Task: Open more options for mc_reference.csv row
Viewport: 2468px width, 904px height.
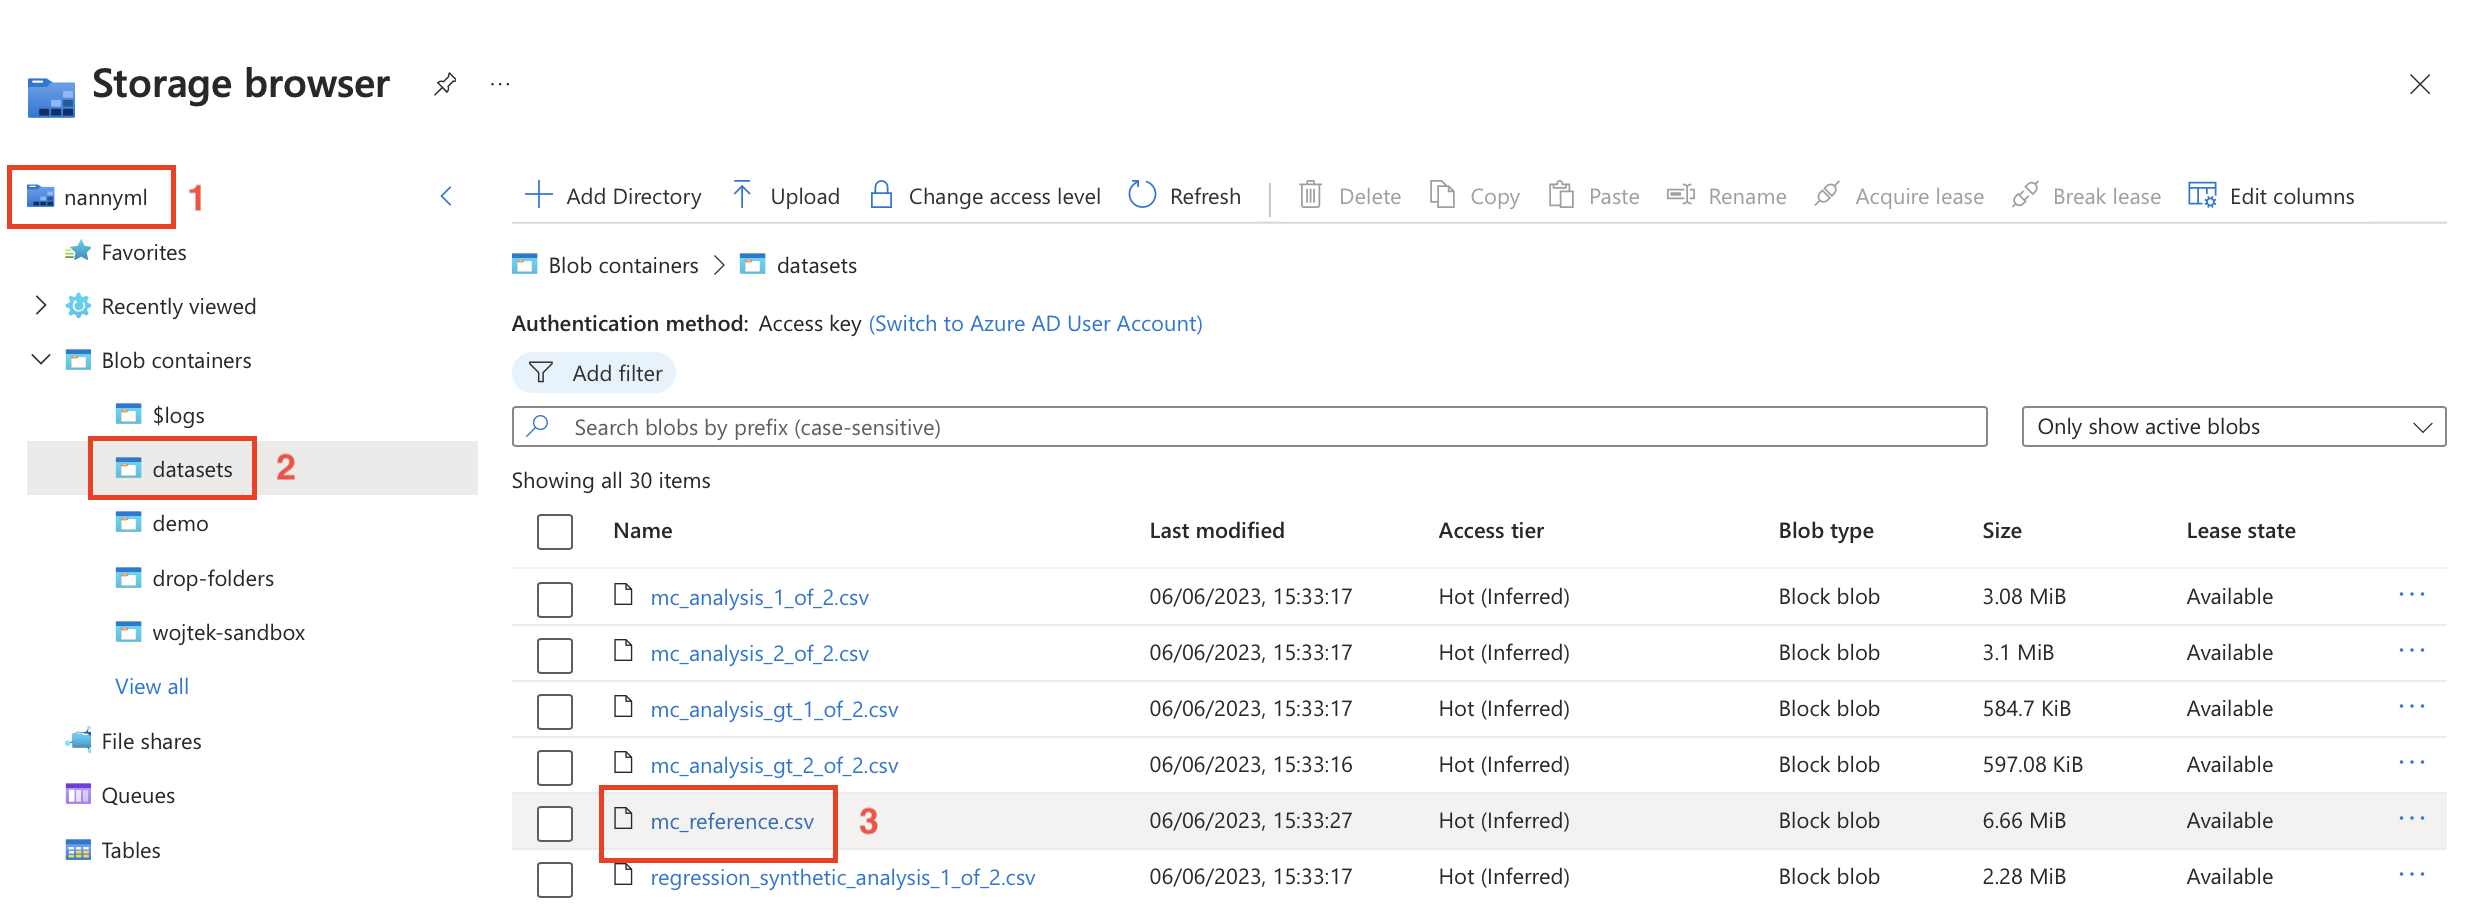Action: 2411,819
